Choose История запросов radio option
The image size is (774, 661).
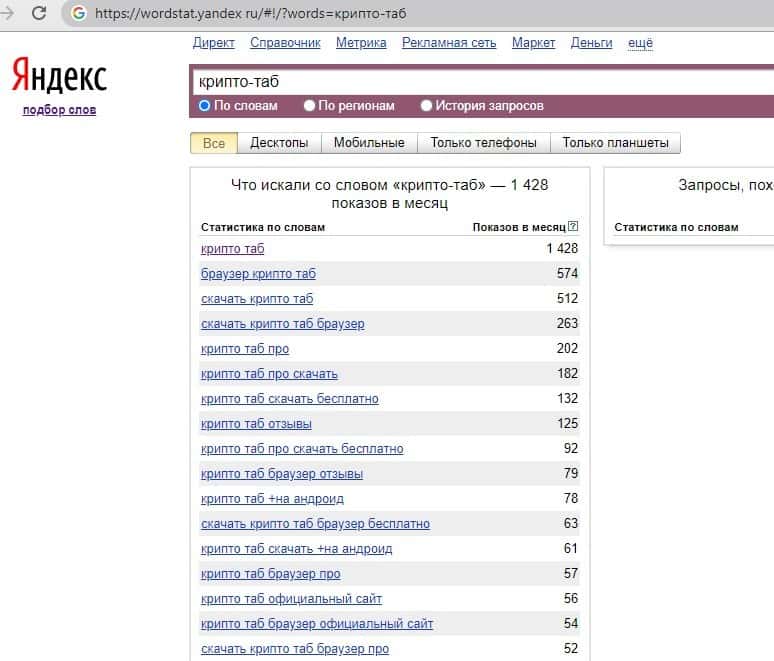[x=427, y=106]
